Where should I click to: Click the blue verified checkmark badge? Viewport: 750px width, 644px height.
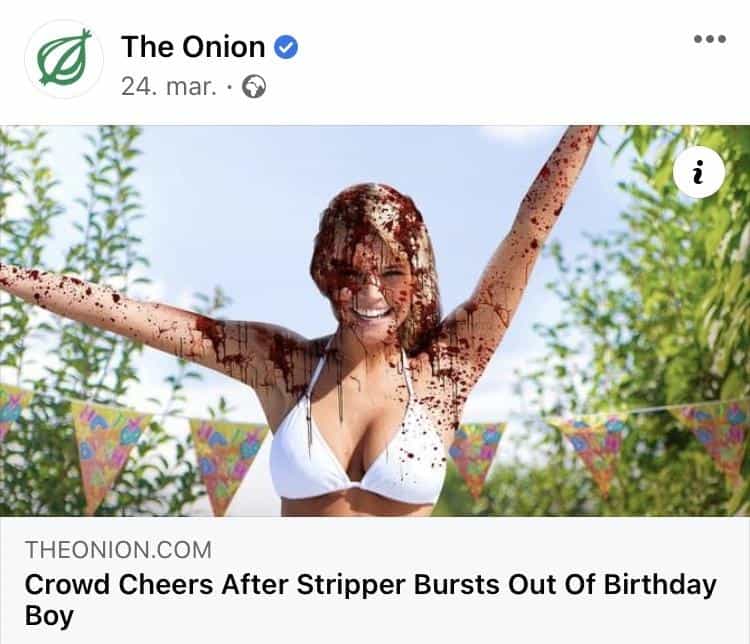(x=286, y=47)
